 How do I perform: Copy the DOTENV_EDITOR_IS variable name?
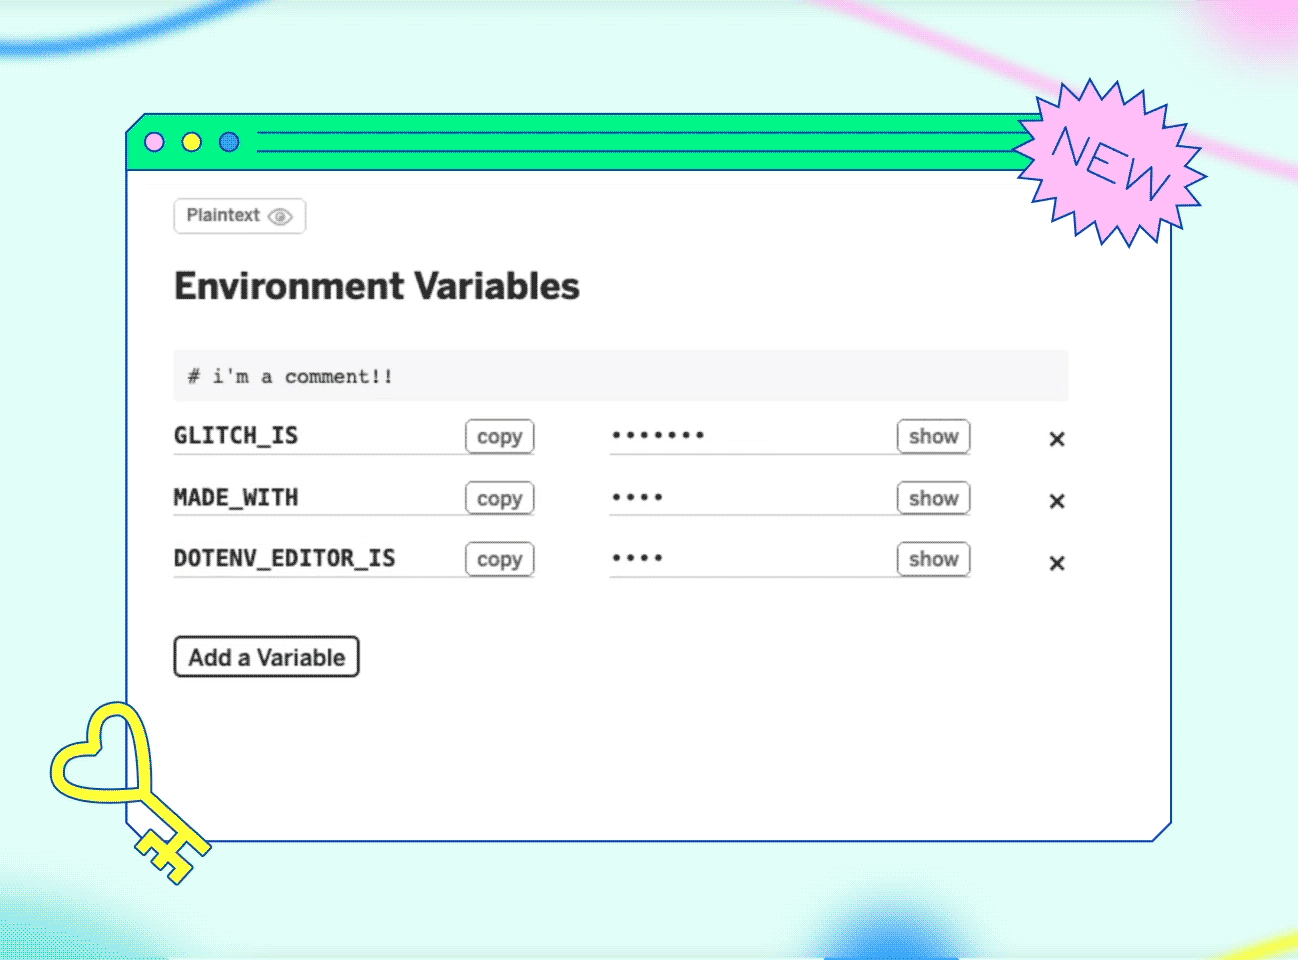pos(499,560)
